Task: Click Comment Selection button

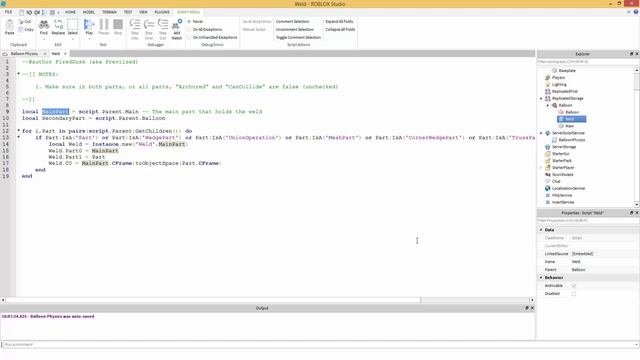Action: (x=293, y=21)
